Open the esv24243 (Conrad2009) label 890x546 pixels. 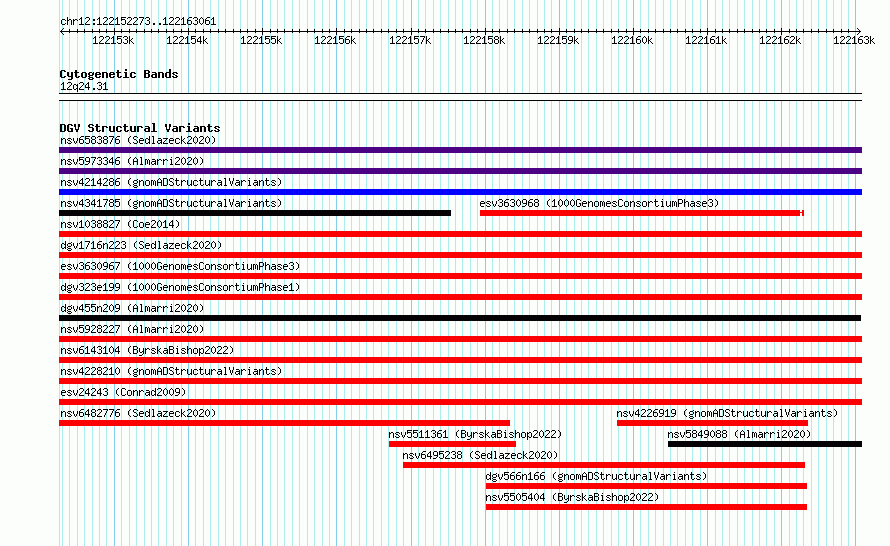point(123,392)
